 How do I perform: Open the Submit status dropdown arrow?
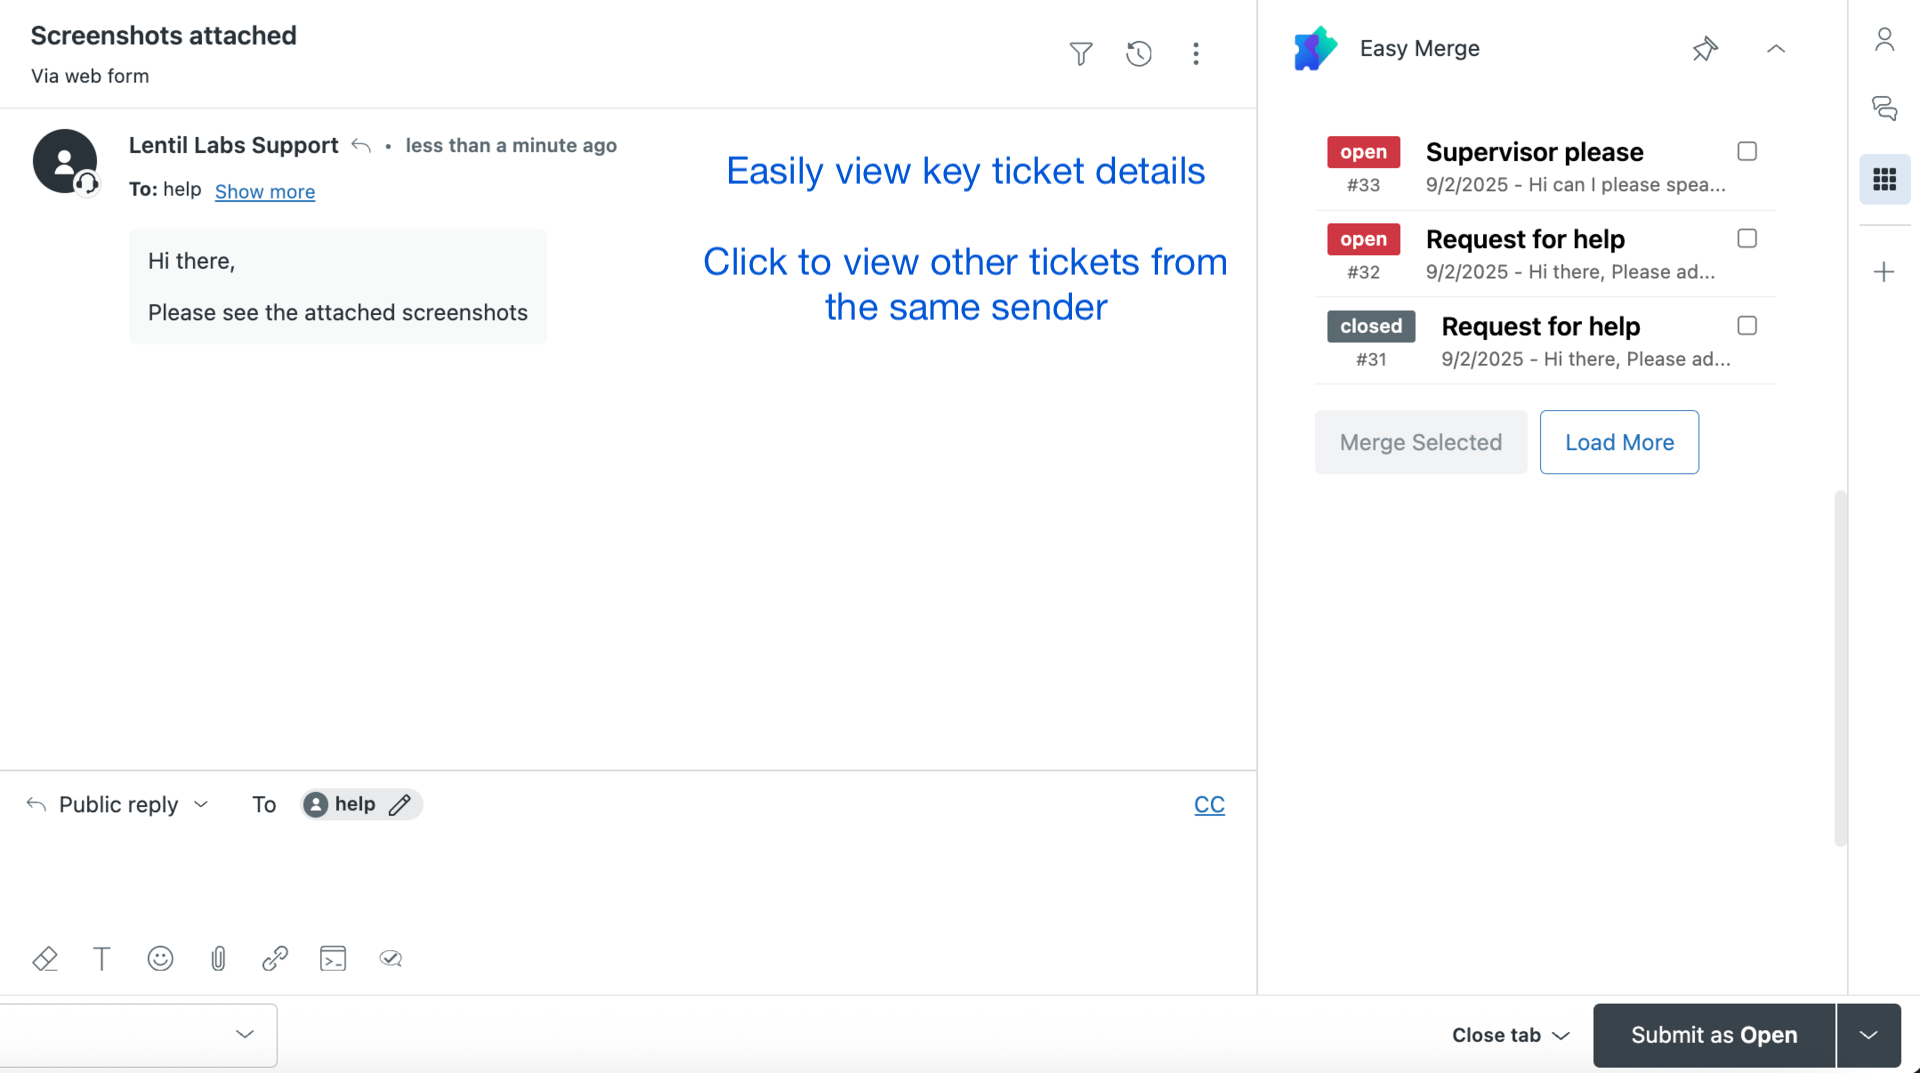(x=1868, y=1035)
